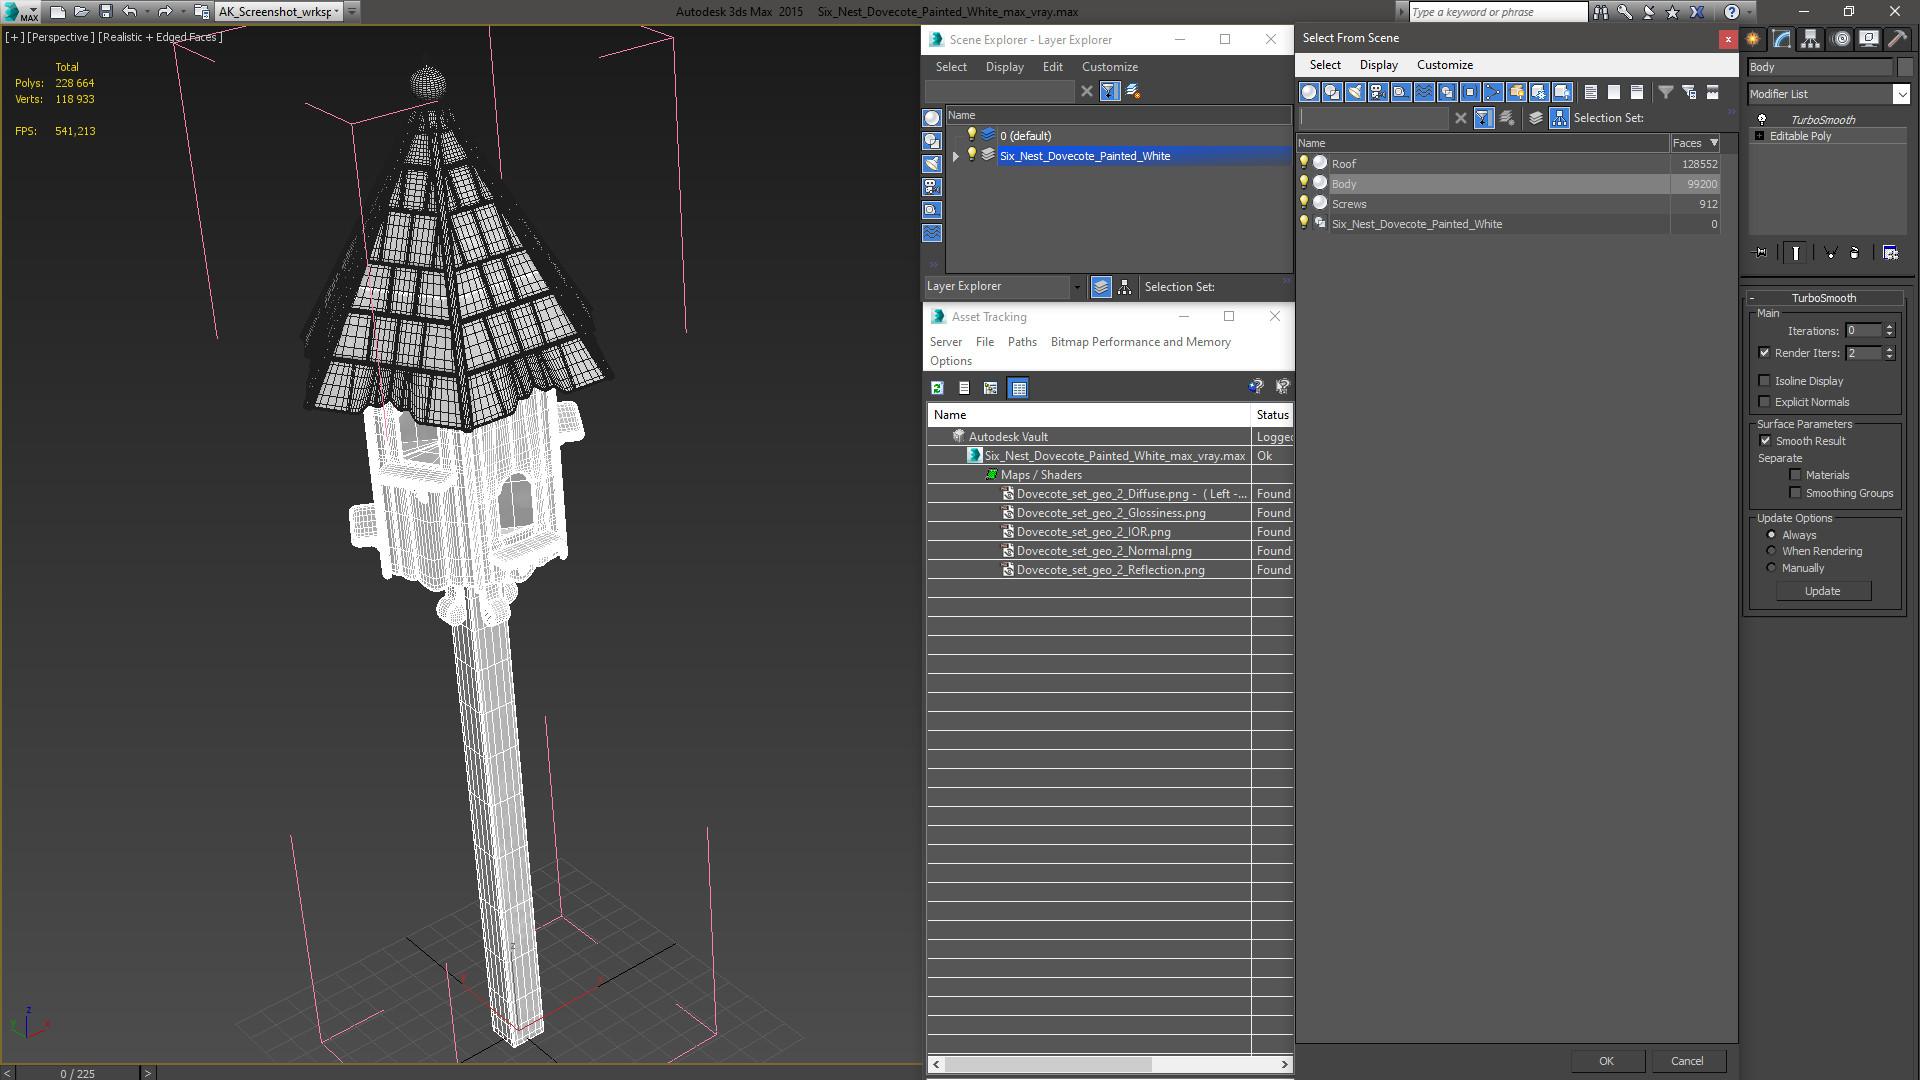The image size is (1920, 1080).
Task: Uncheck Smooth Result checkbox
Action: (1765, 441)
